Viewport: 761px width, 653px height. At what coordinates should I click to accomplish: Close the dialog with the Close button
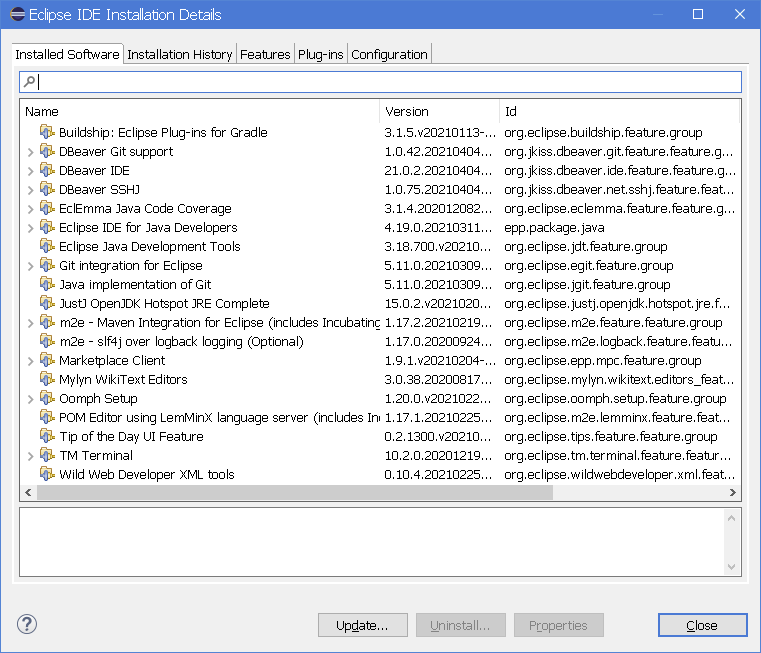point(702,625)
